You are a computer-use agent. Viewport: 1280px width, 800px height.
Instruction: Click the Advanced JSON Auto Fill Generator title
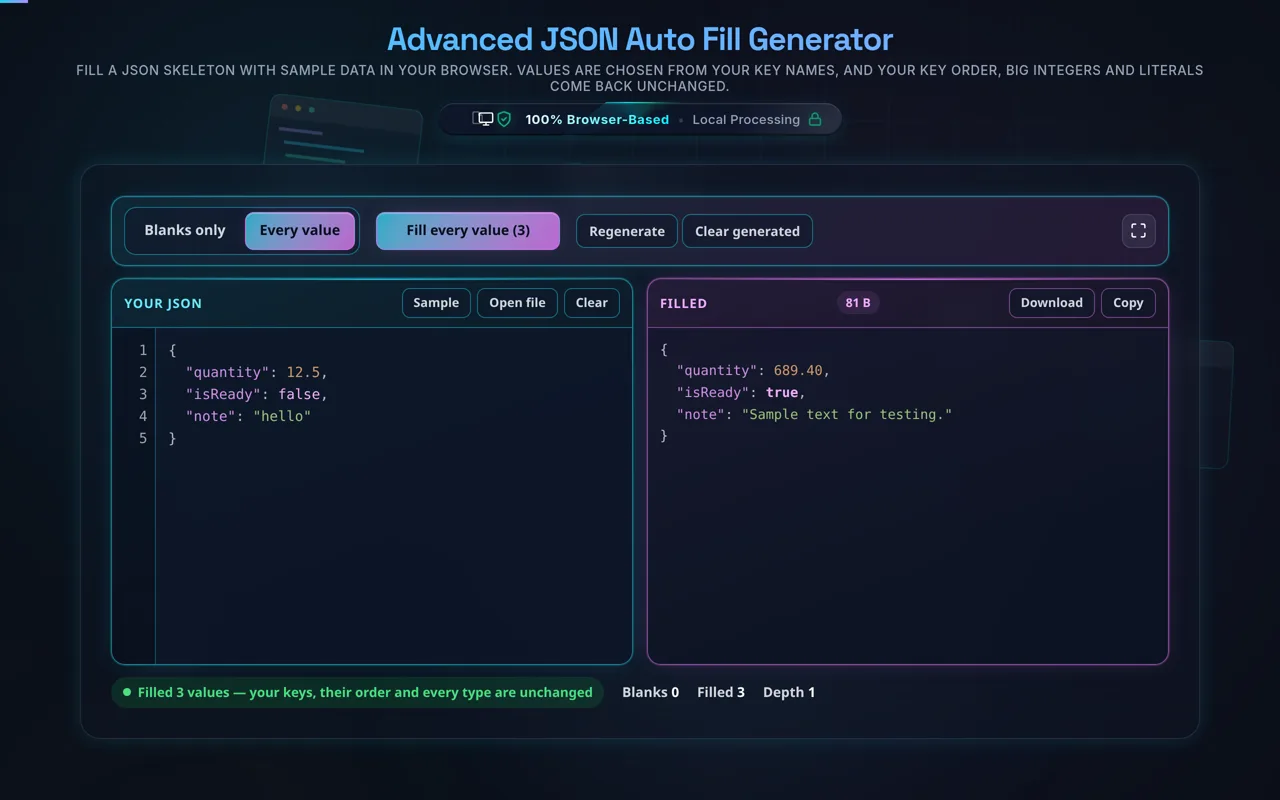(x=640, y=39)
